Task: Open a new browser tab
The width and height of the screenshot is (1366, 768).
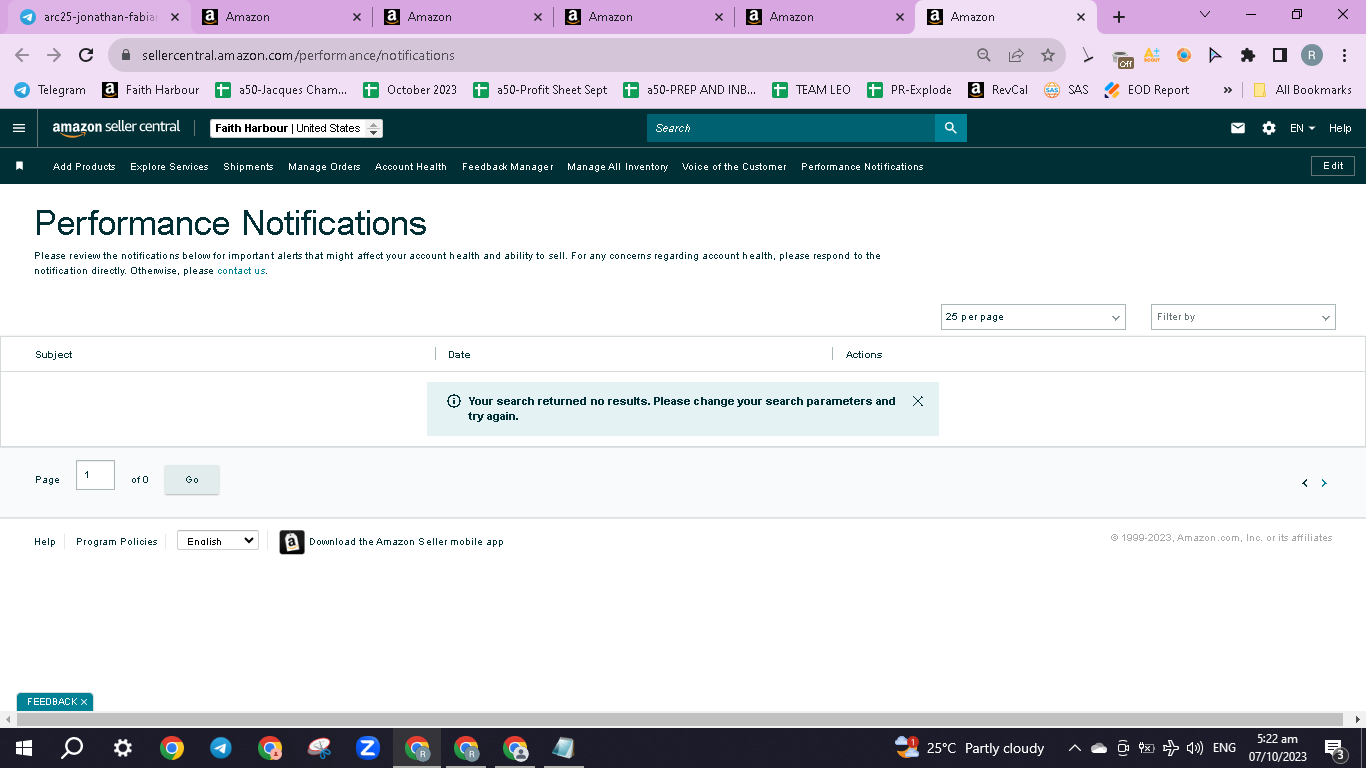Action: (x=1119, y=17)
